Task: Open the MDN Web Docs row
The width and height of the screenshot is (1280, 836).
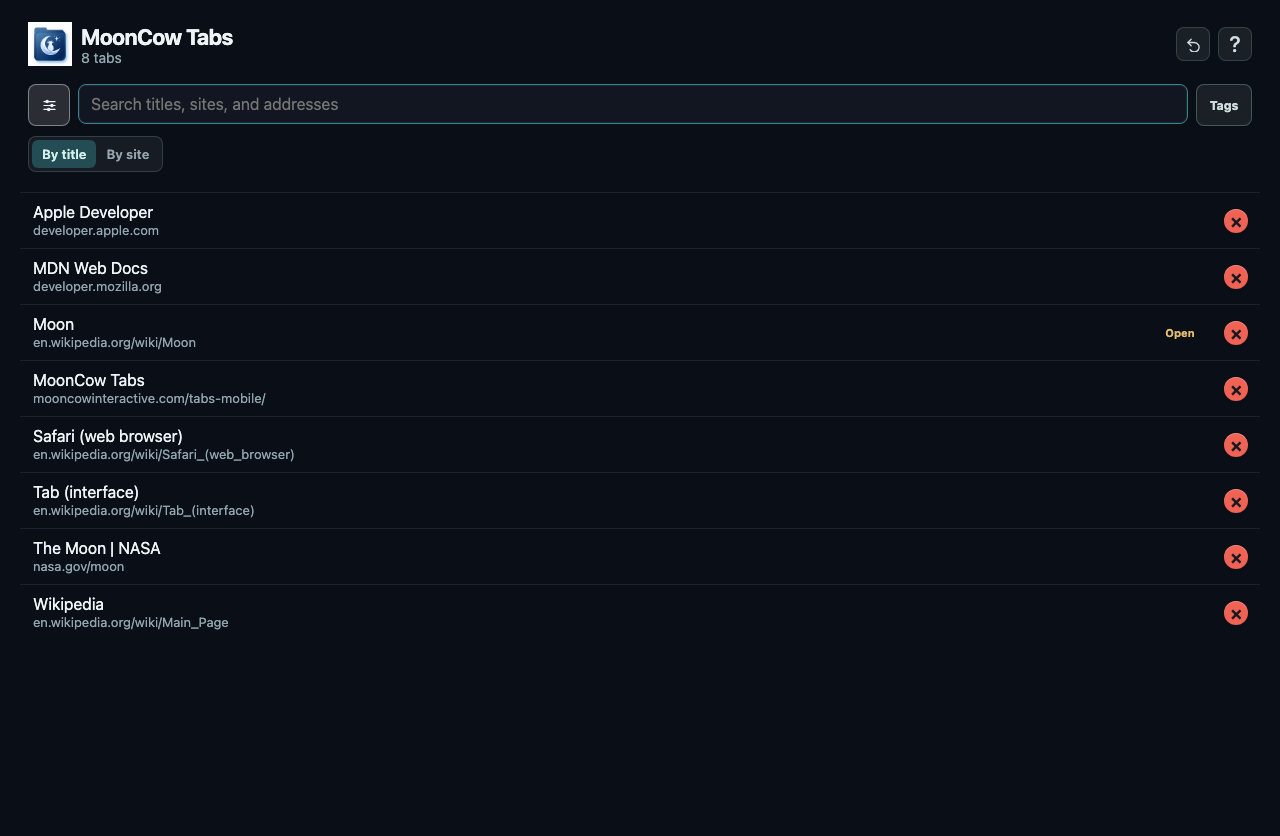Action: (x=640, y=277)
